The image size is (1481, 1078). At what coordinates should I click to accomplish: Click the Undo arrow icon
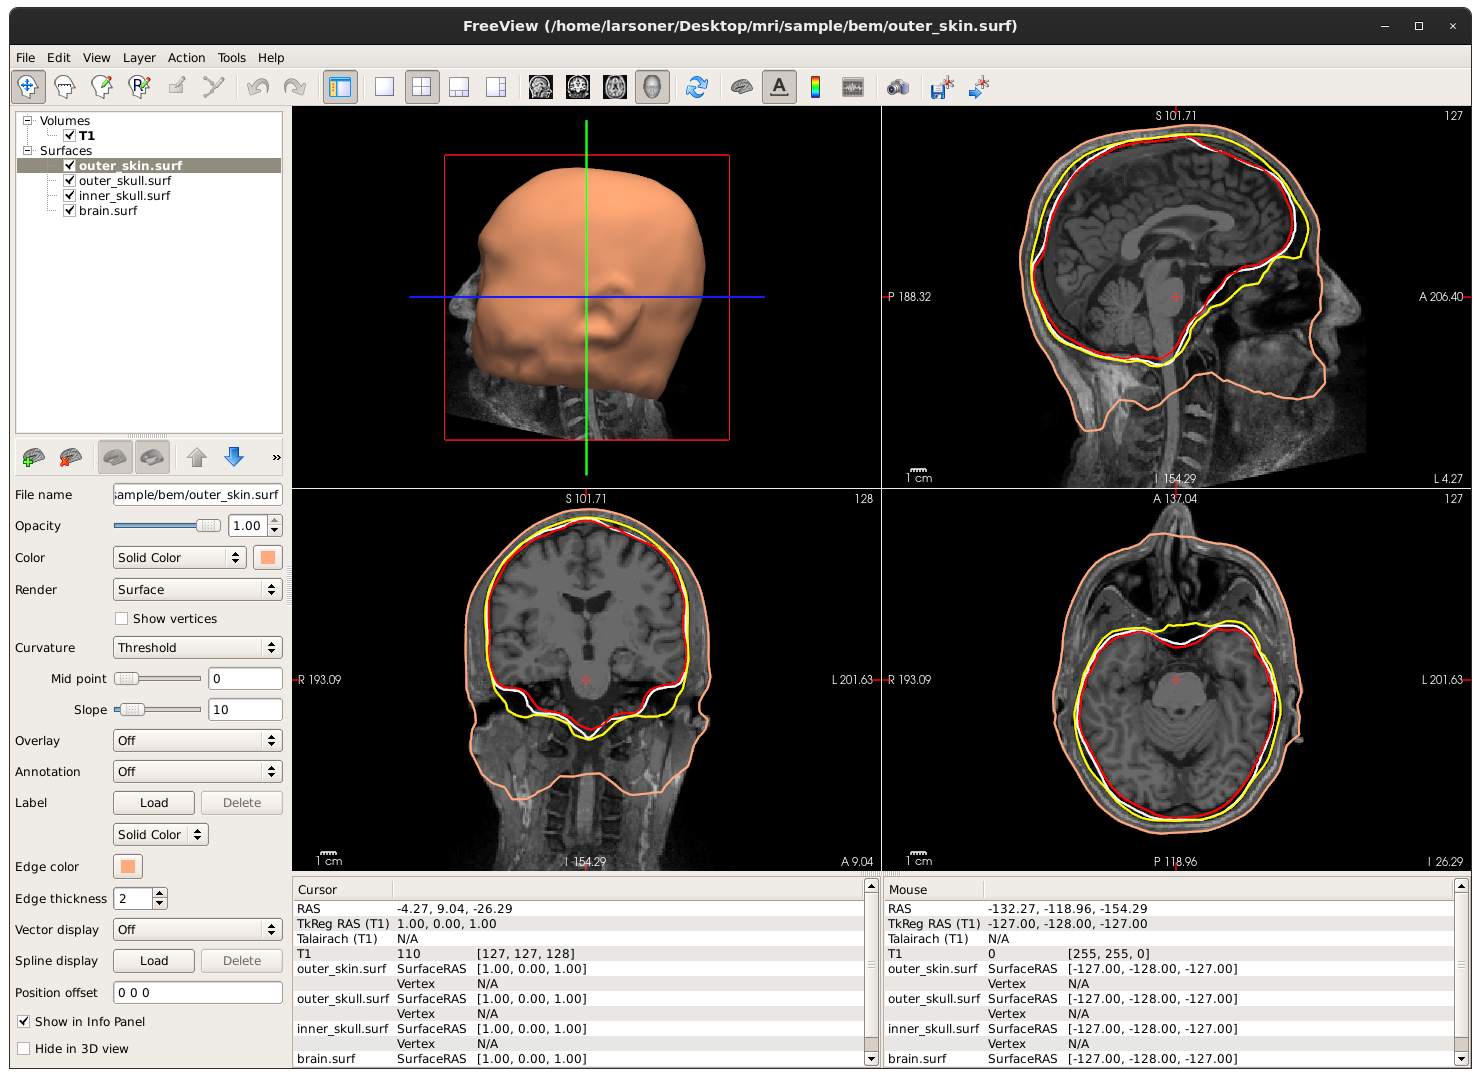click(x=258, y=87)
